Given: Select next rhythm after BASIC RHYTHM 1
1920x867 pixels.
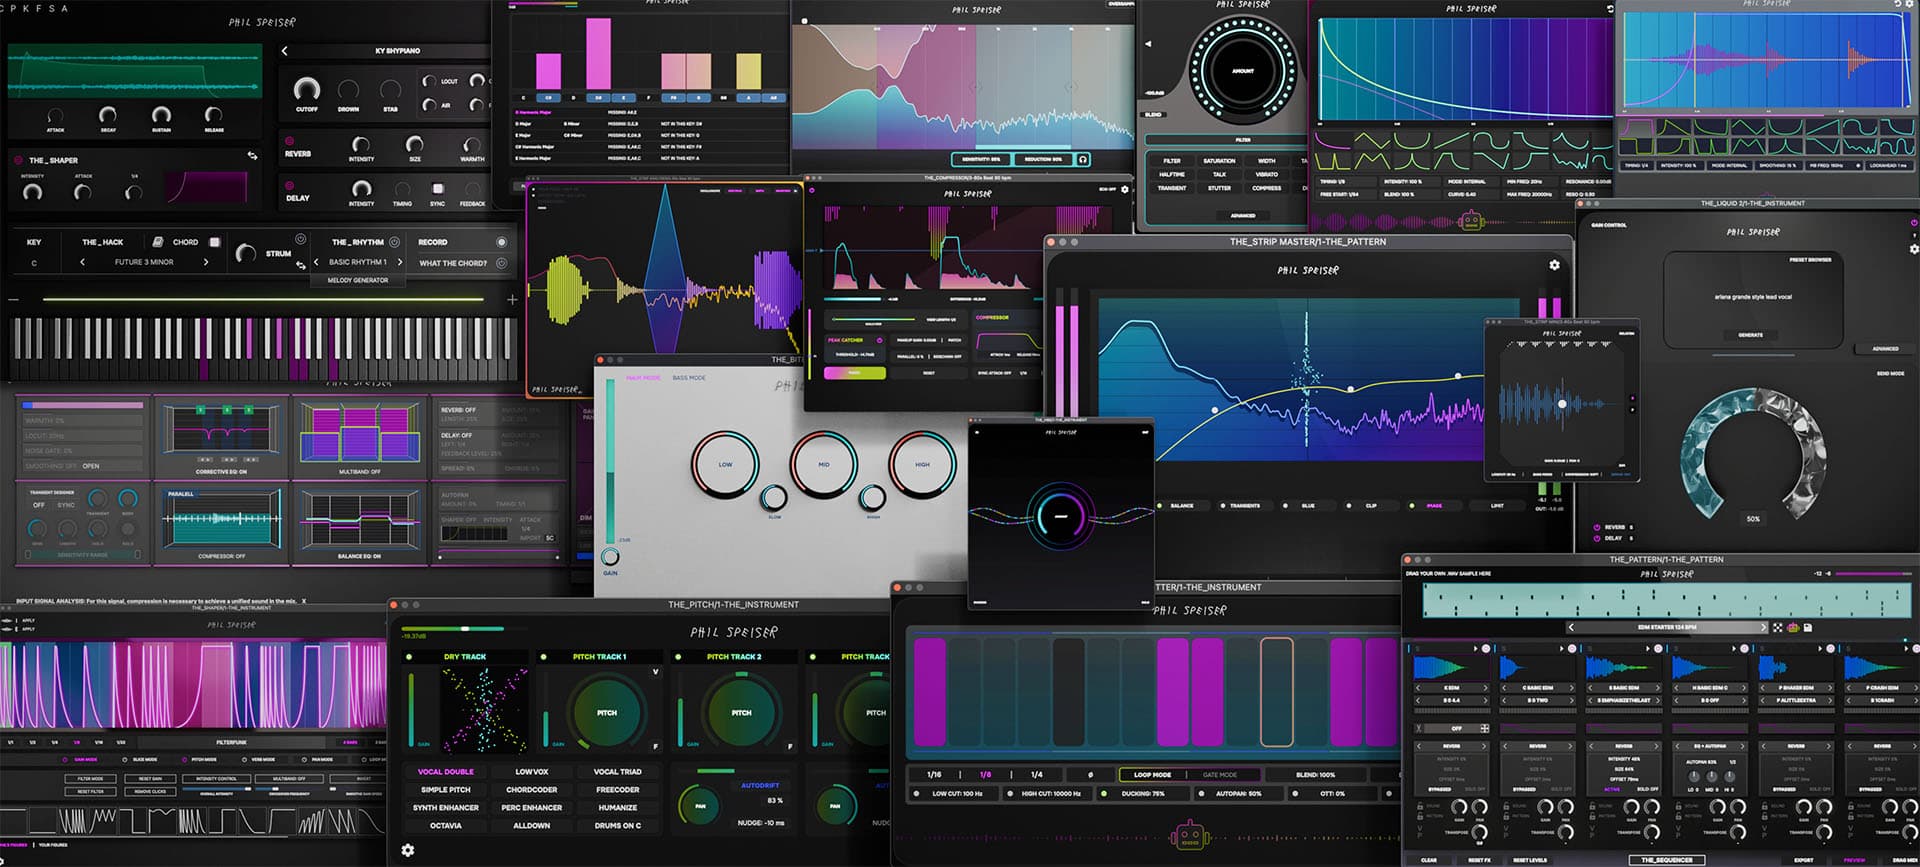Looking at the screenshot, I should click(400, 262).
